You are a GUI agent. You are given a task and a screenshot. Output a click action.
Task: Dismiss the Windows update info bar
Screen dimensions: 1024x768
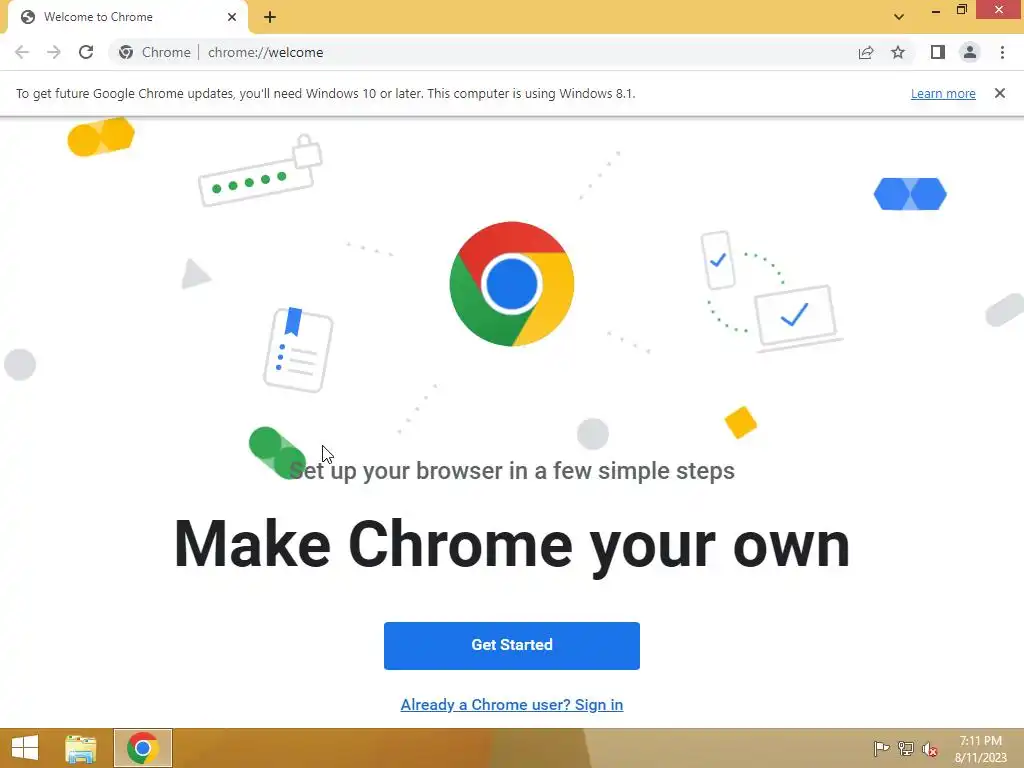point(1000,93)
